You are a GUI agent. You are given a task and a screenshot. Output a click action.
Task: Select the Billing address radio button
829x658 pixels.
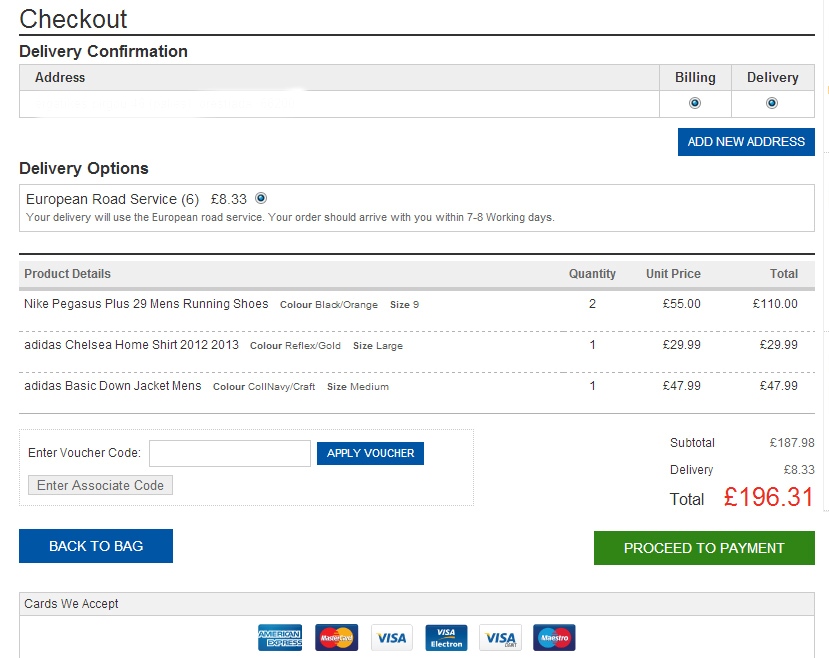pos(695,103)
